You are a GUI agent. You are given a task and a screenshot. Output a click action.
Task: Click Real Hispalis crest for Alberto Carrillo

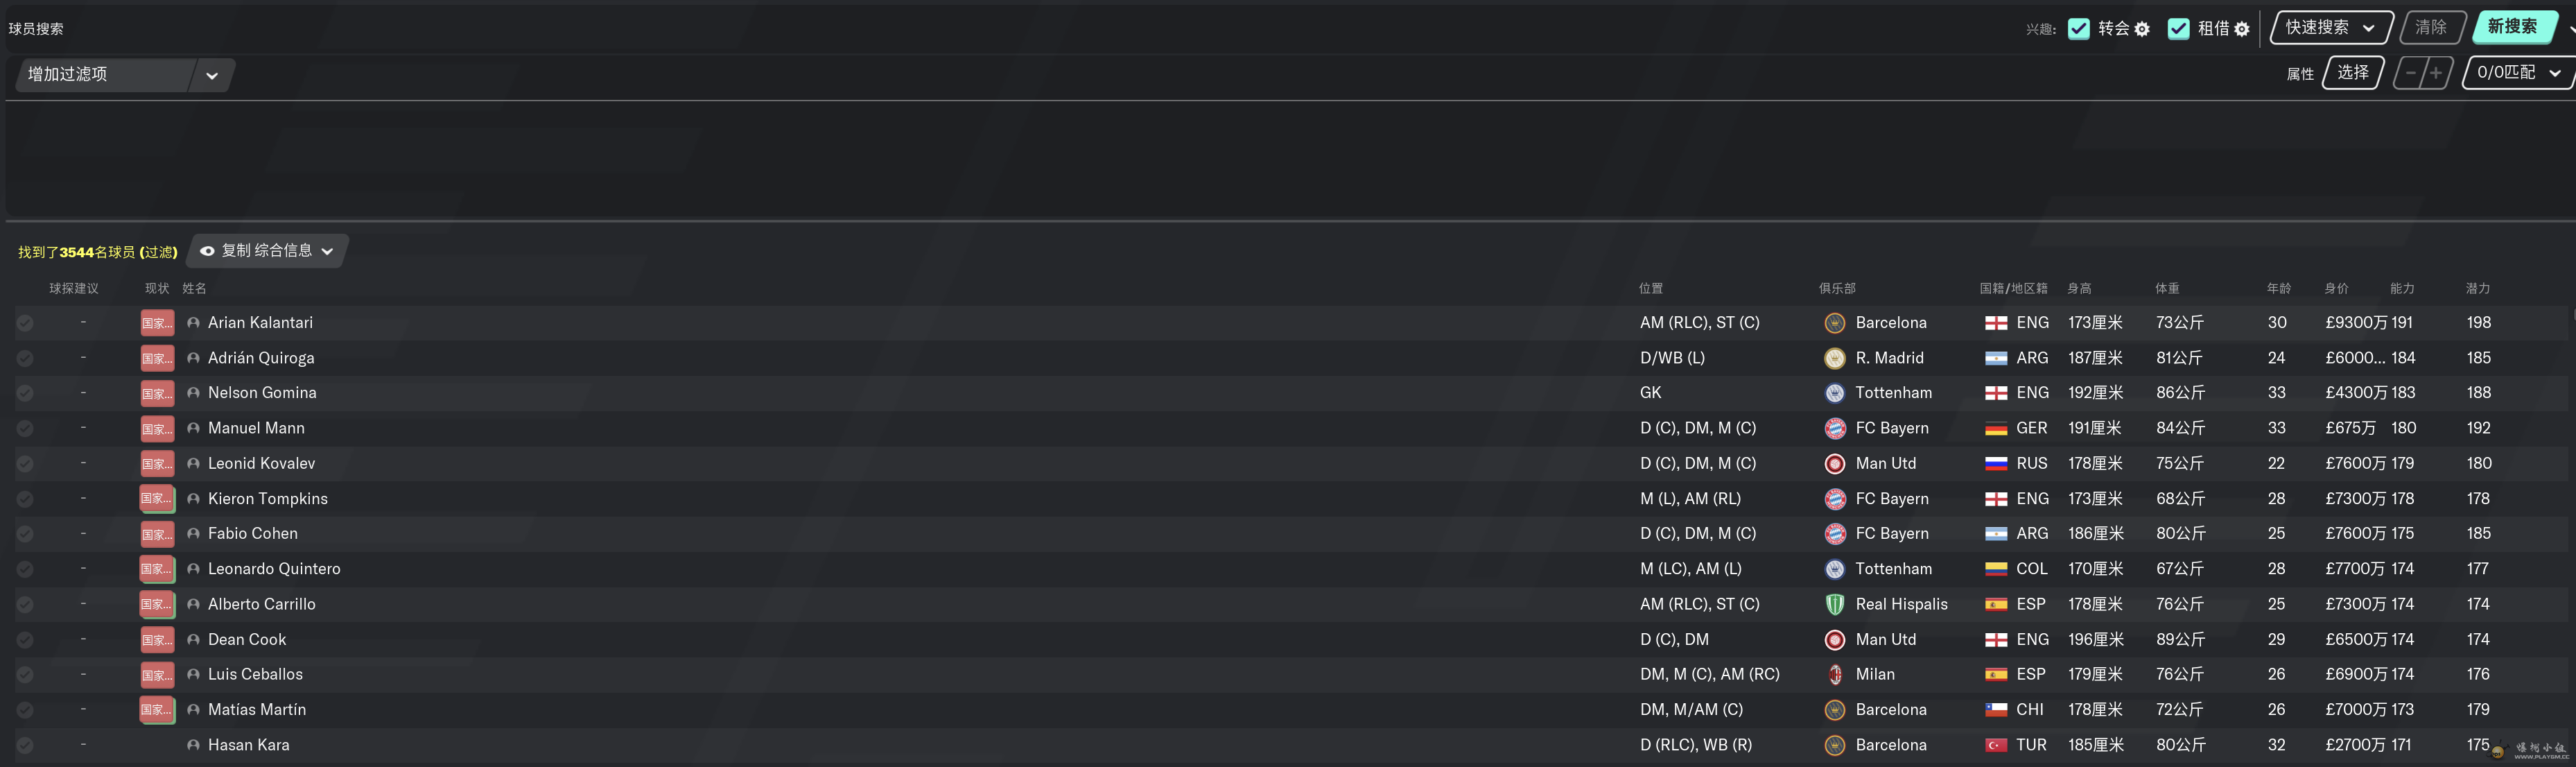pyautogui.click(x=1834, y=604)
